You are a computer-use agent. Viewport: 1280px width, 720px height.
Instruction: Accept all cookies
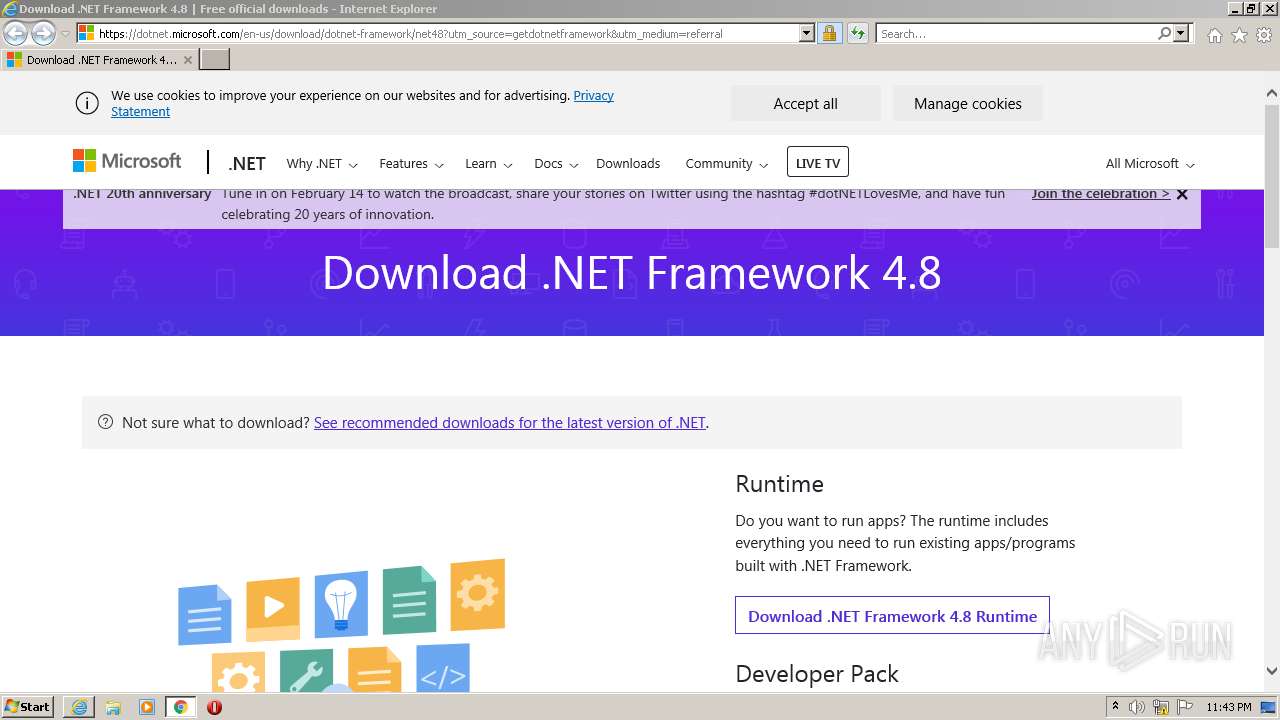(806, 103)
